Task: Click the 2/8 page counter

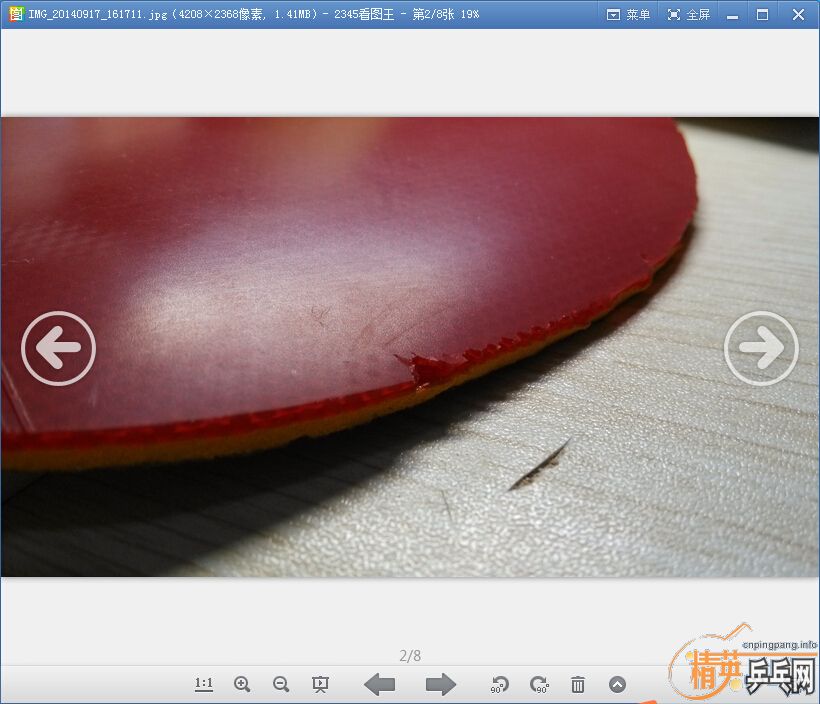Action: 410,656
